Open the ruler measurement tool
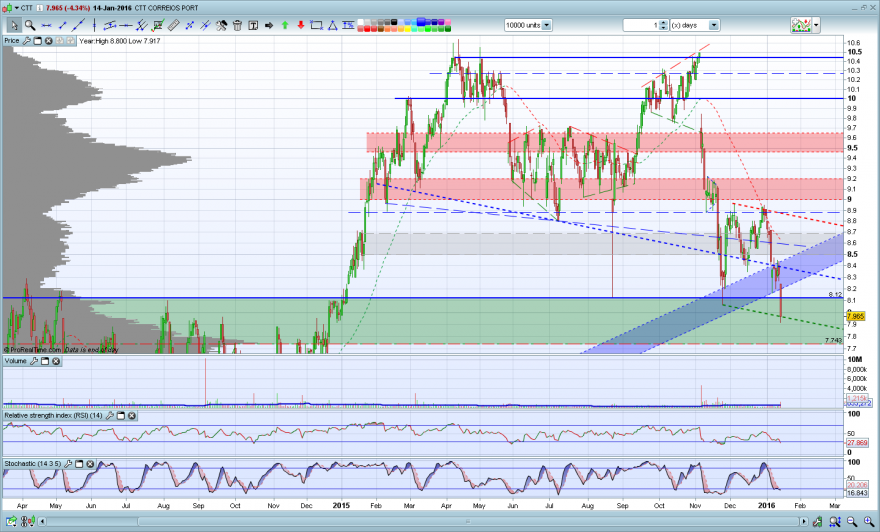Viewport: 880px width, 532px height. pyautogui.click(x=173, y=25)
